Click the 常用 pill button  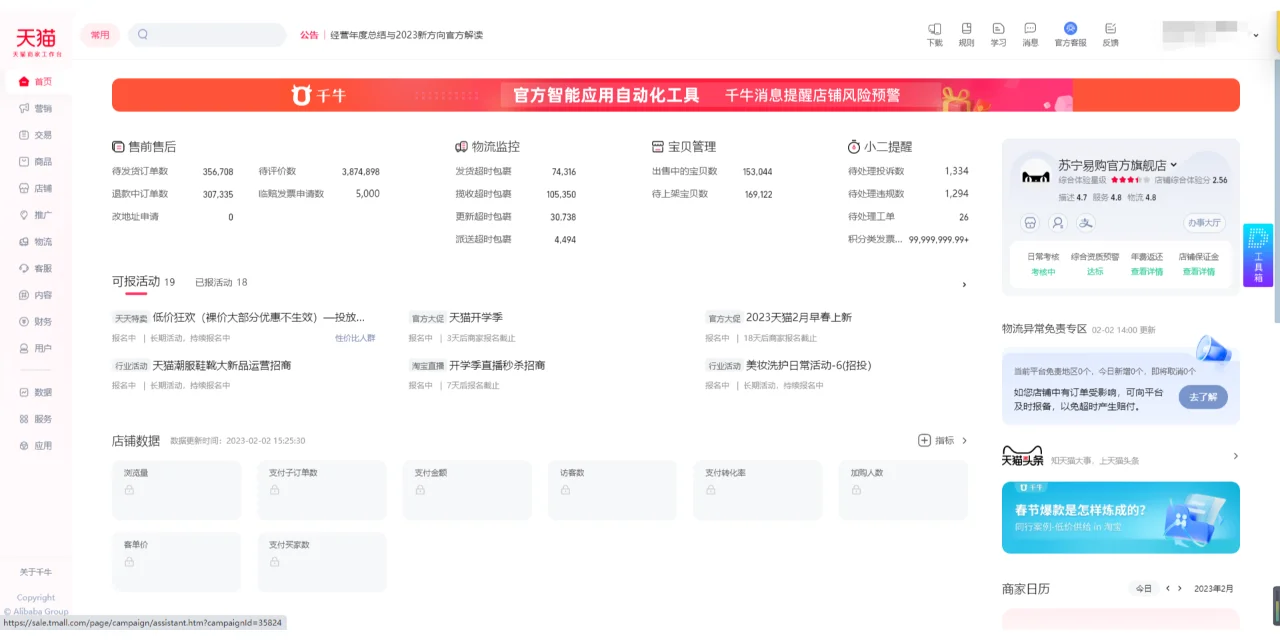(100, 34)
